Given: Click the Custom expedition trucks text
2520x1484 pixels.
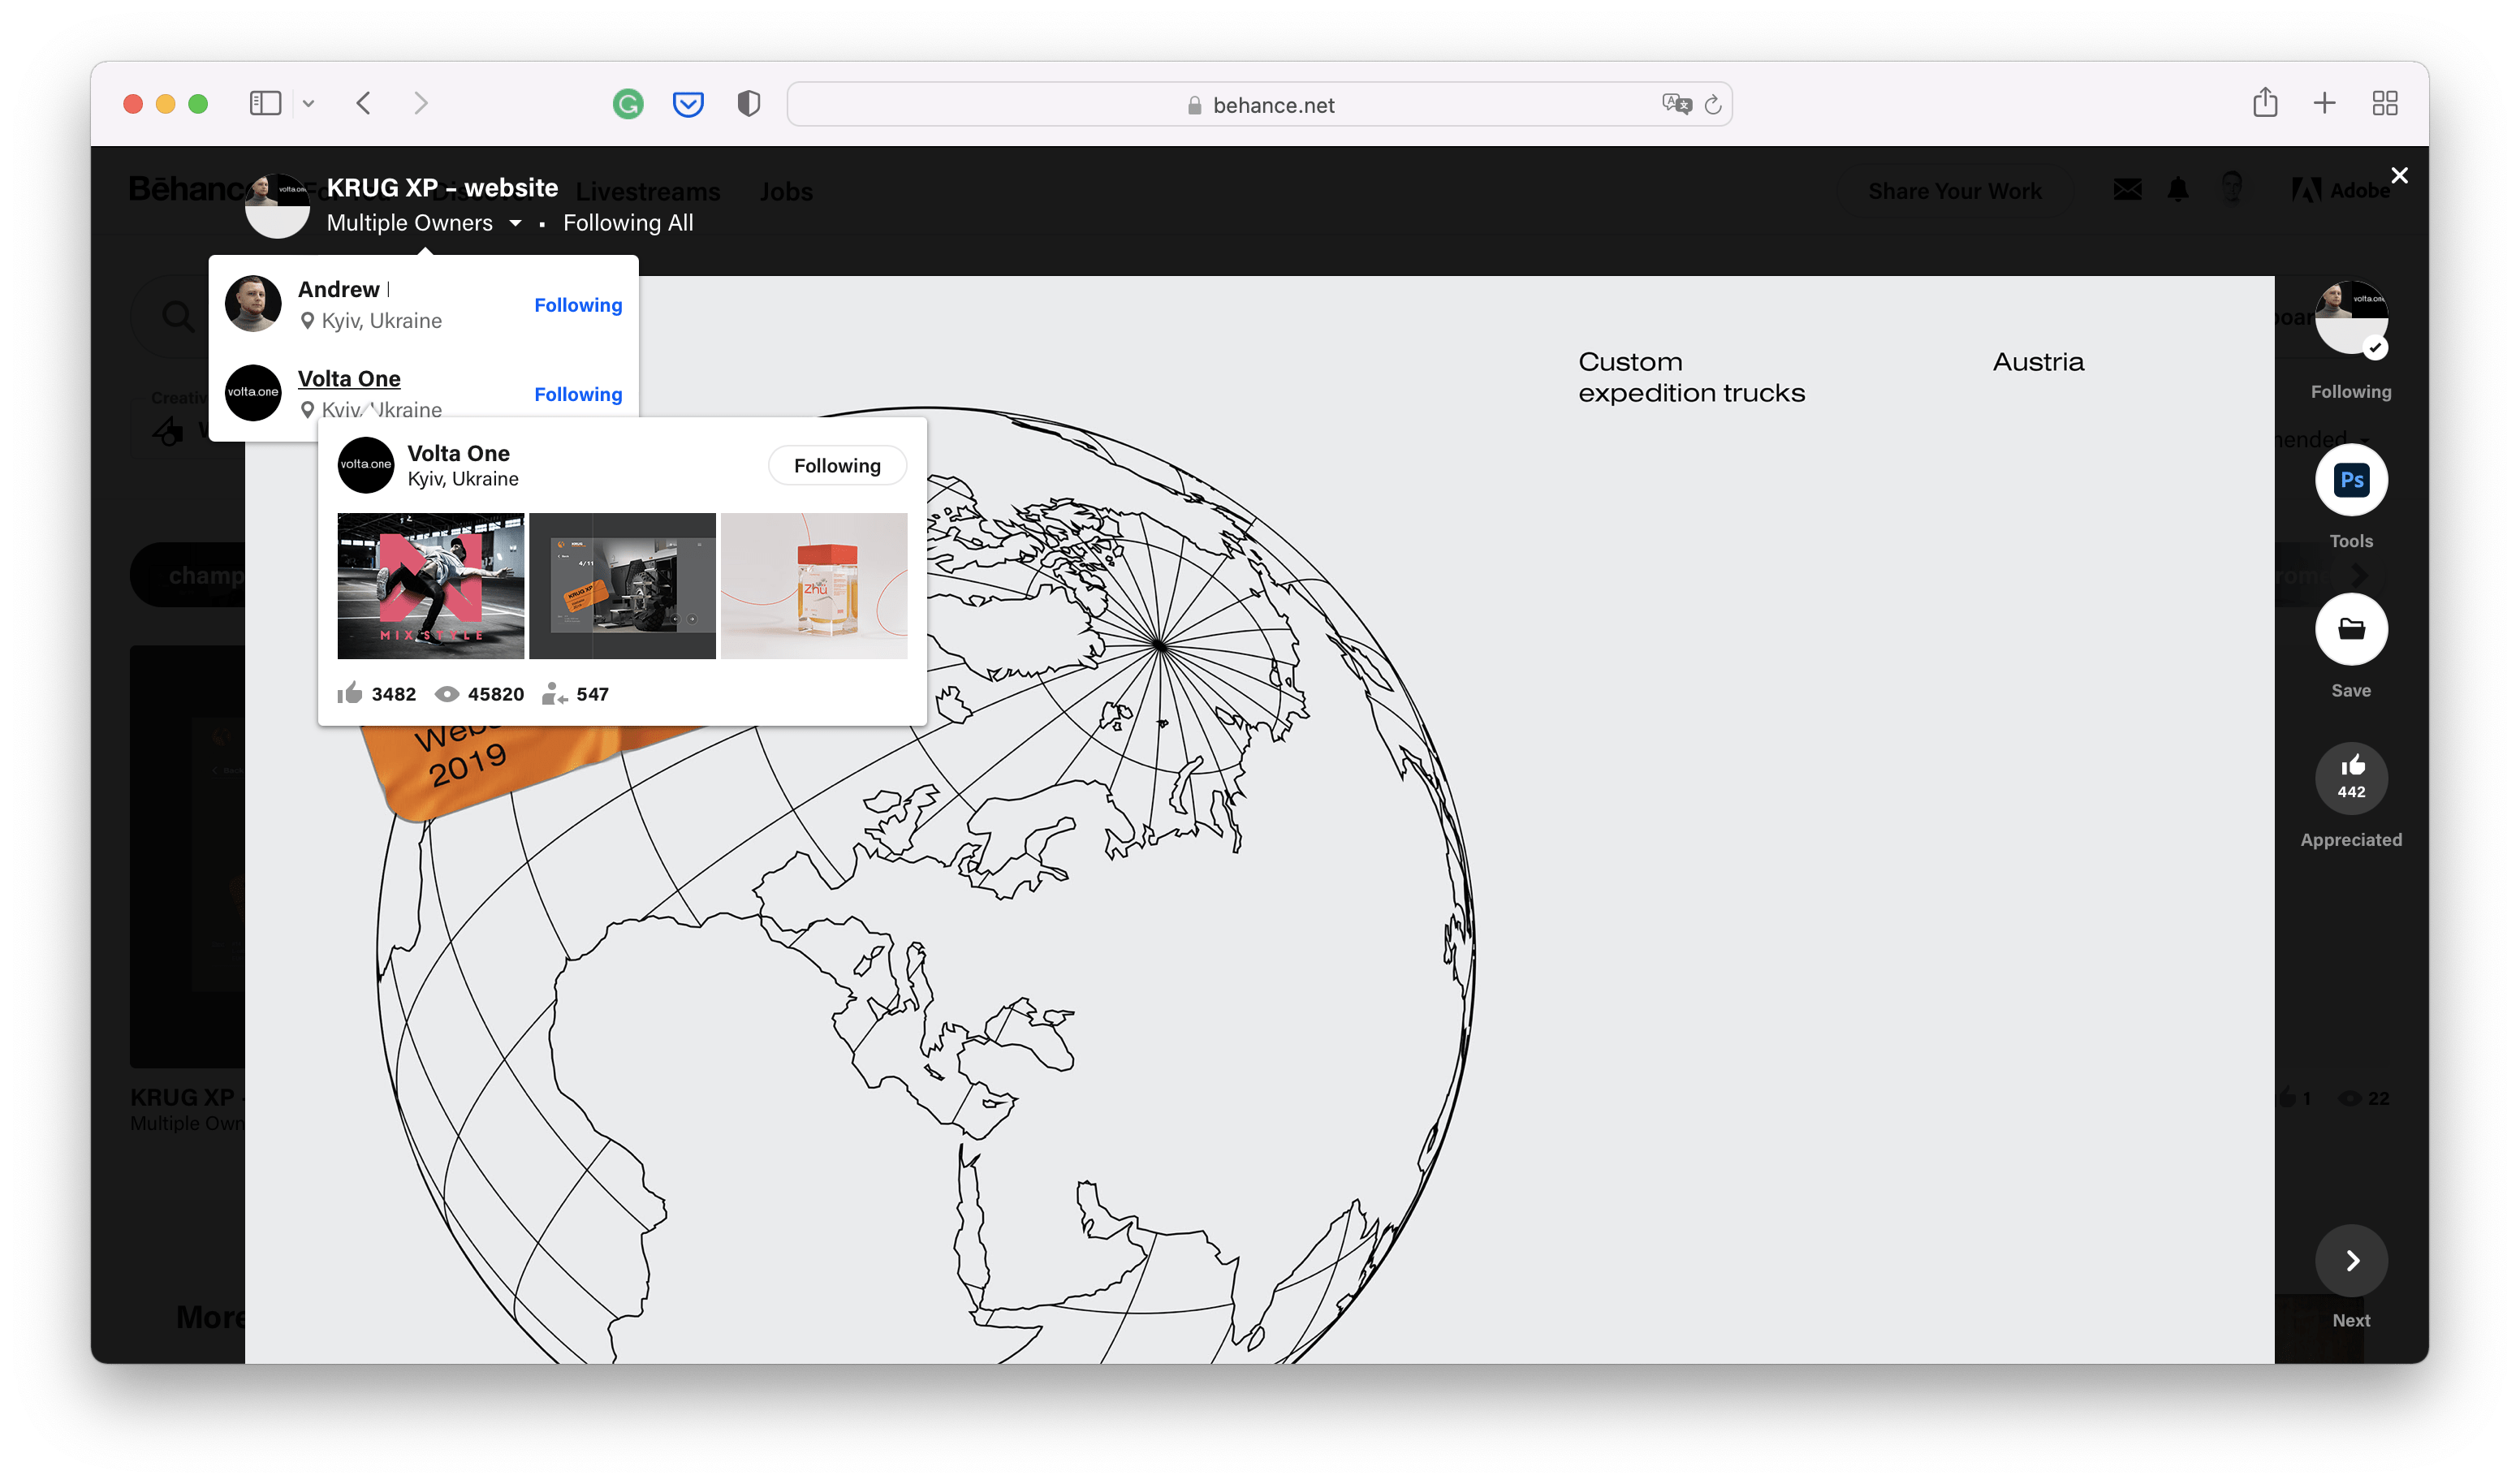Looking at the screenshot, I should click(1692, 377).
